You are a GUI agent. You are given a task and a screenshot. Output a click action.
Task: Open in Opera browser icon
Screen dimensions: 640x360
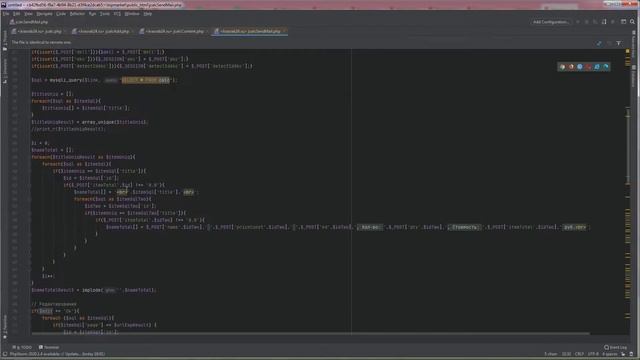point(588,67)
